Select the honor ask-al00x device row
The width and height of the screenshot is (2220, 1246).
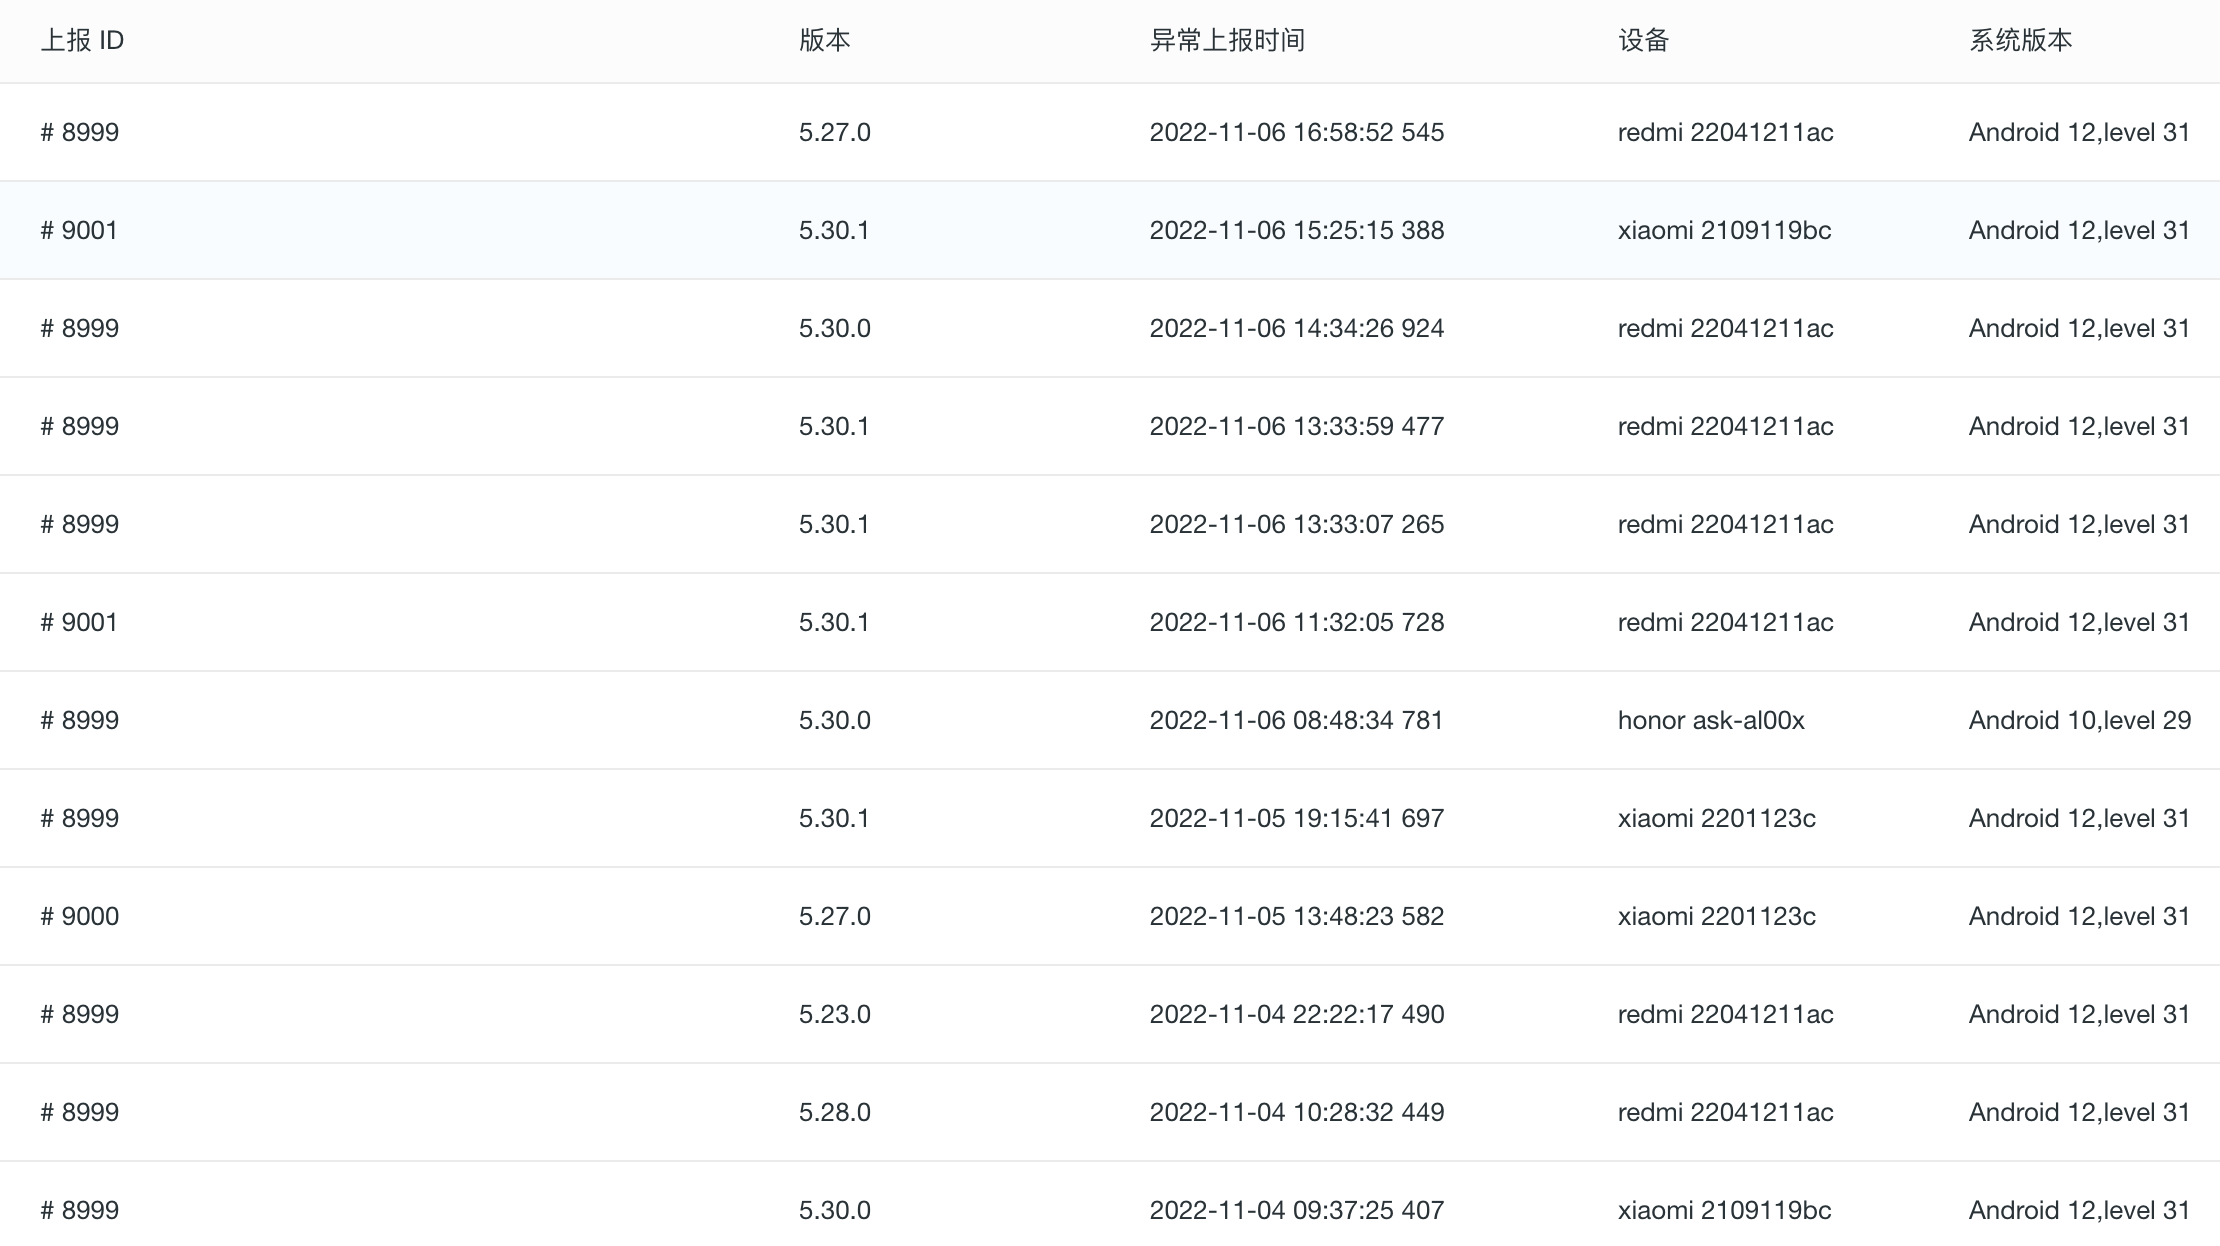tap(1710, 720)
